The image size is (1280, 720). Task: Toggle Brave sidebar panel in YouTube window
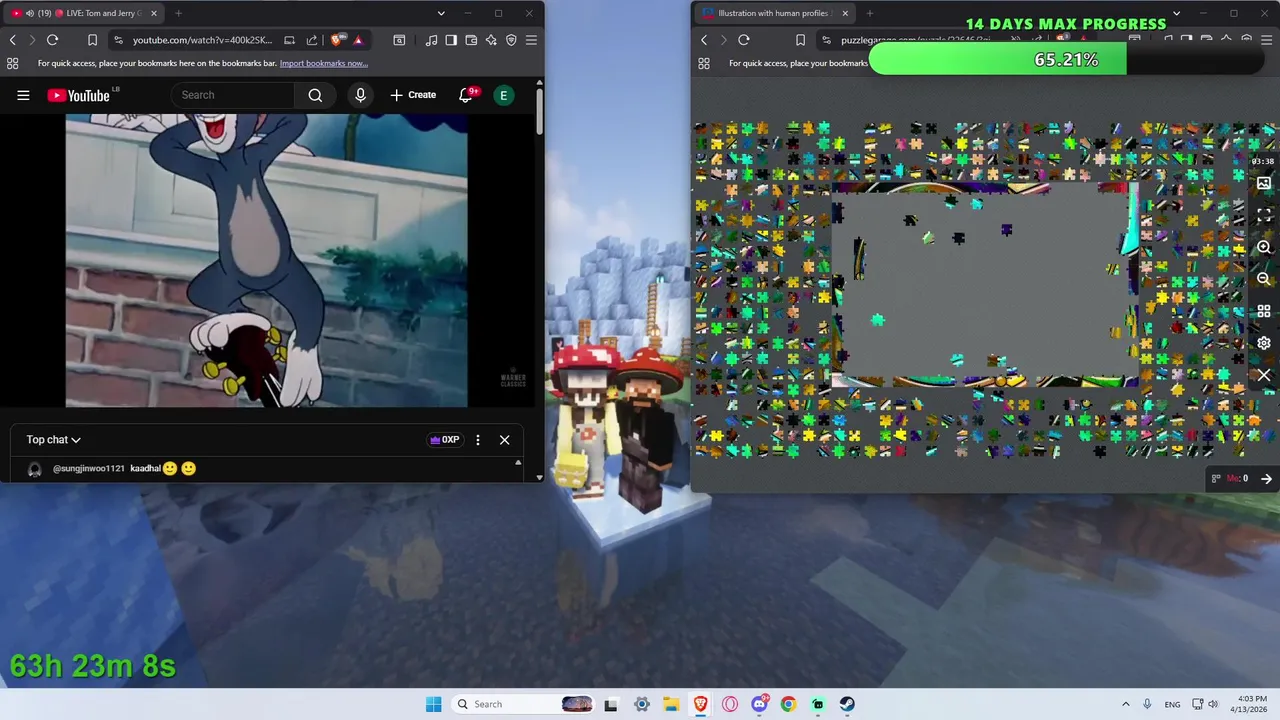pos(451,40)
